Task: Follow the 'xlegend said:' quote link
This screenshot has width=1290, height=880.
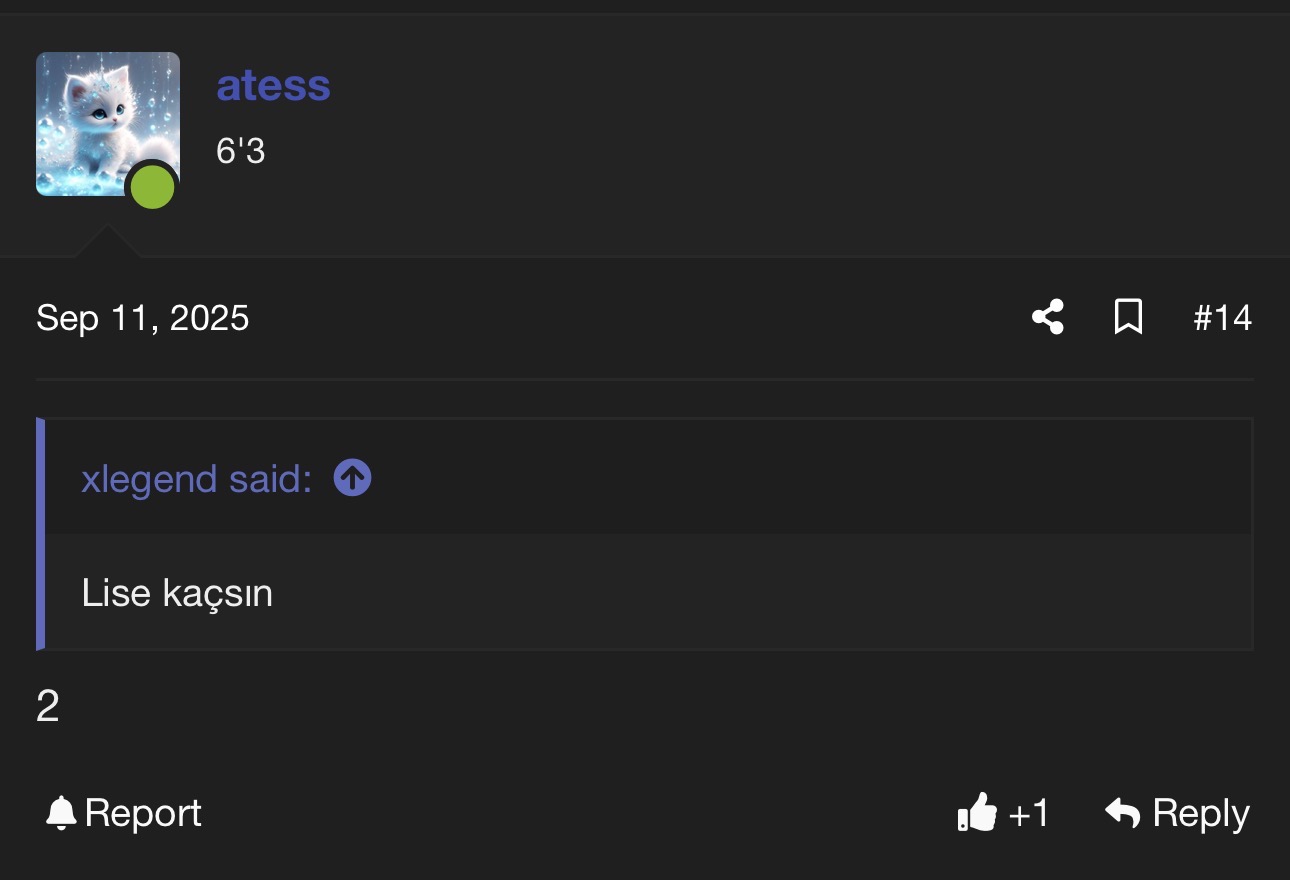Action: point(197,479)
